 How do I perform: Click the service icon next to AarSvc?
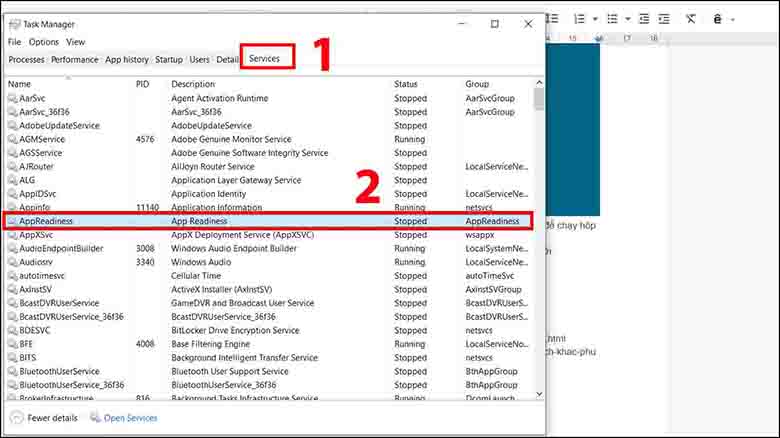[12, 99]
